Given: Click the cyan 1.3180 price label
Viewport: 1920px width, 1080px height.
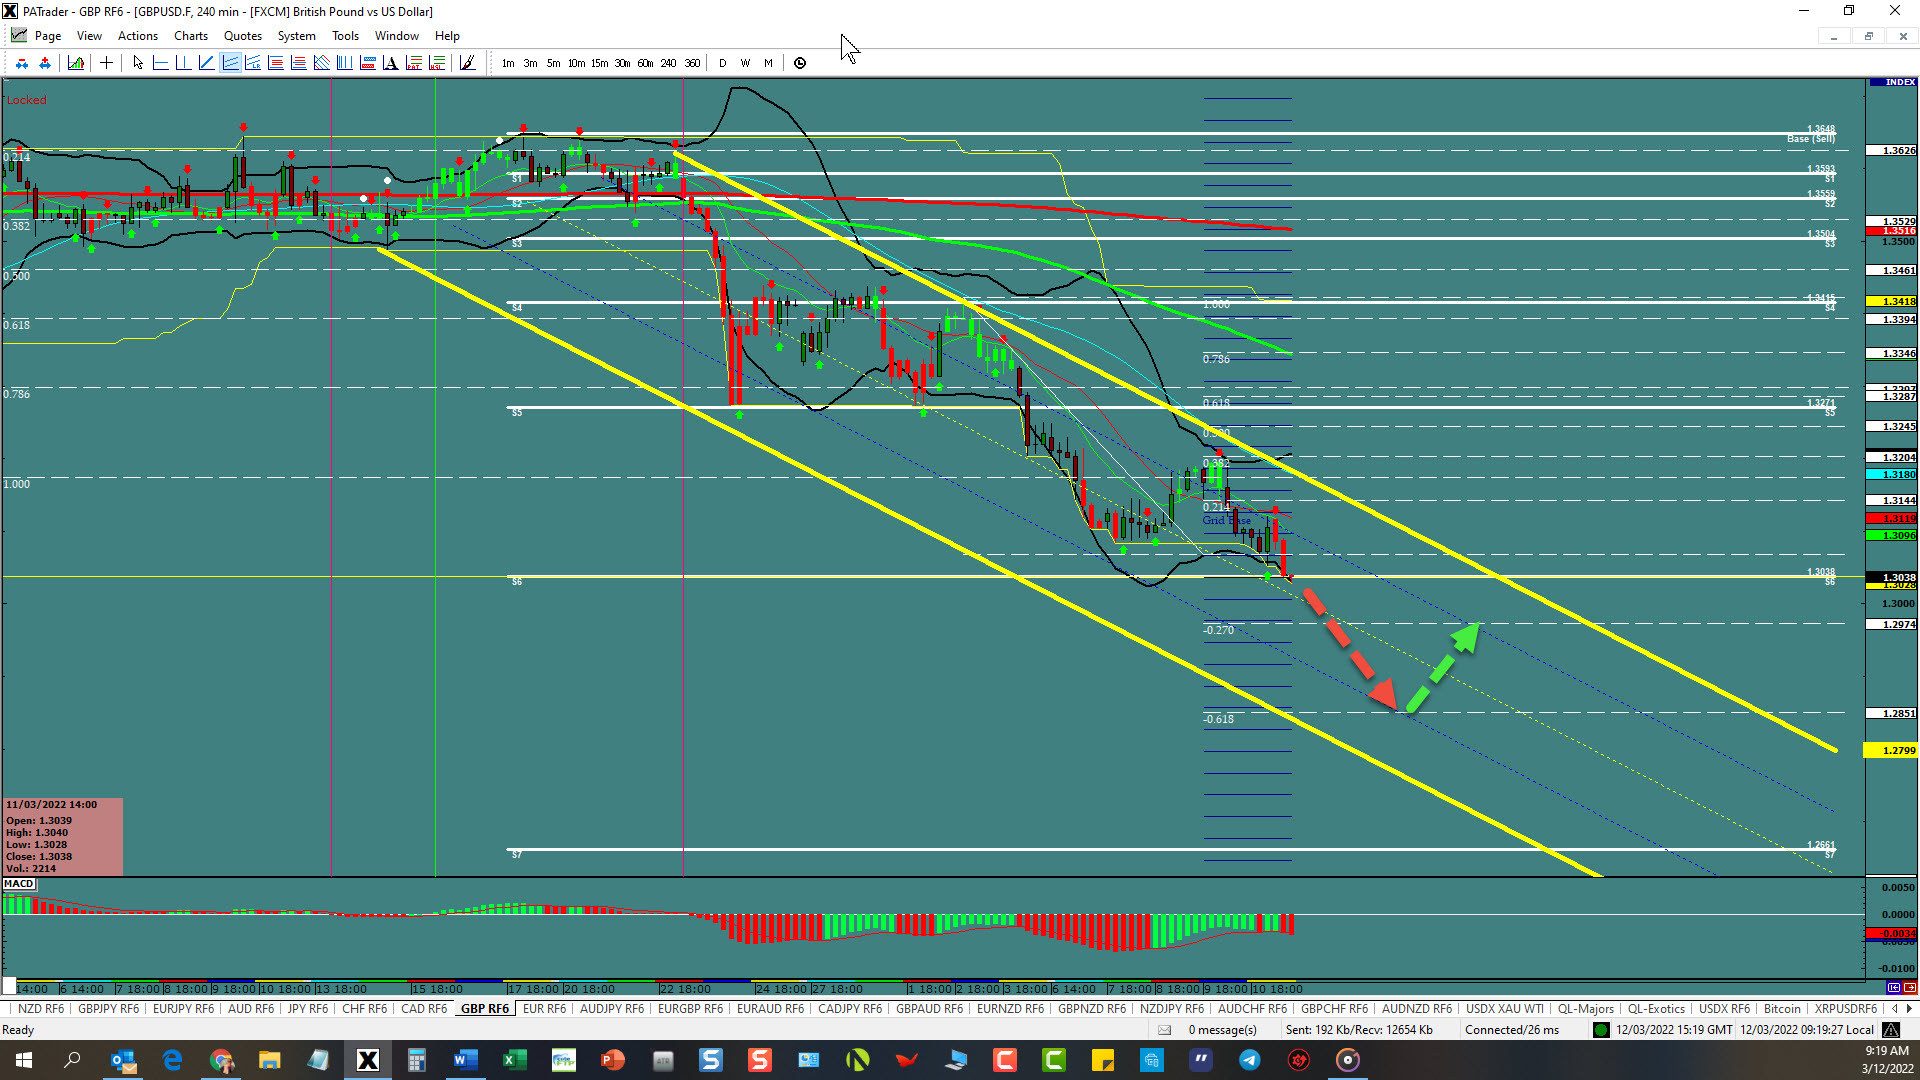Looking at the screenshot, I should pos(1892,475).
